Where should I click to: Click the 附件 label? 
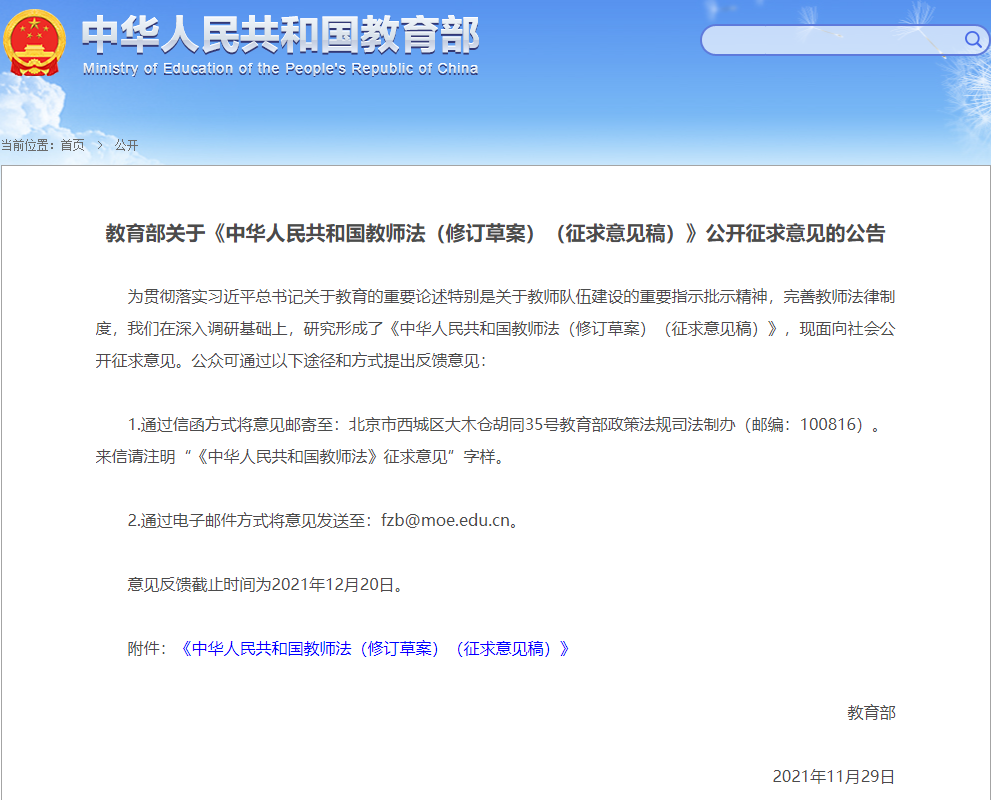143,648
